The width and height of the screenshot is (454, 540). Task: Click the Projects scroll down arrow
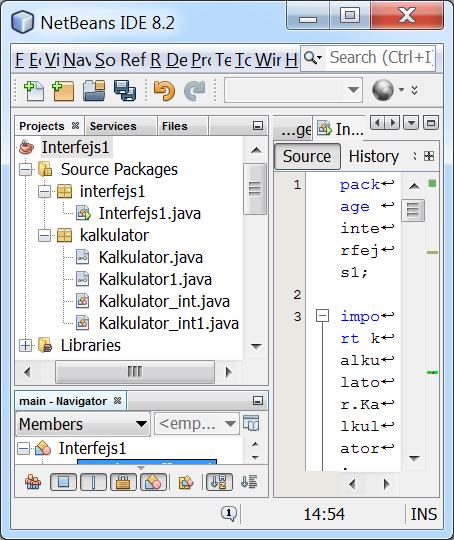(256, 346)
